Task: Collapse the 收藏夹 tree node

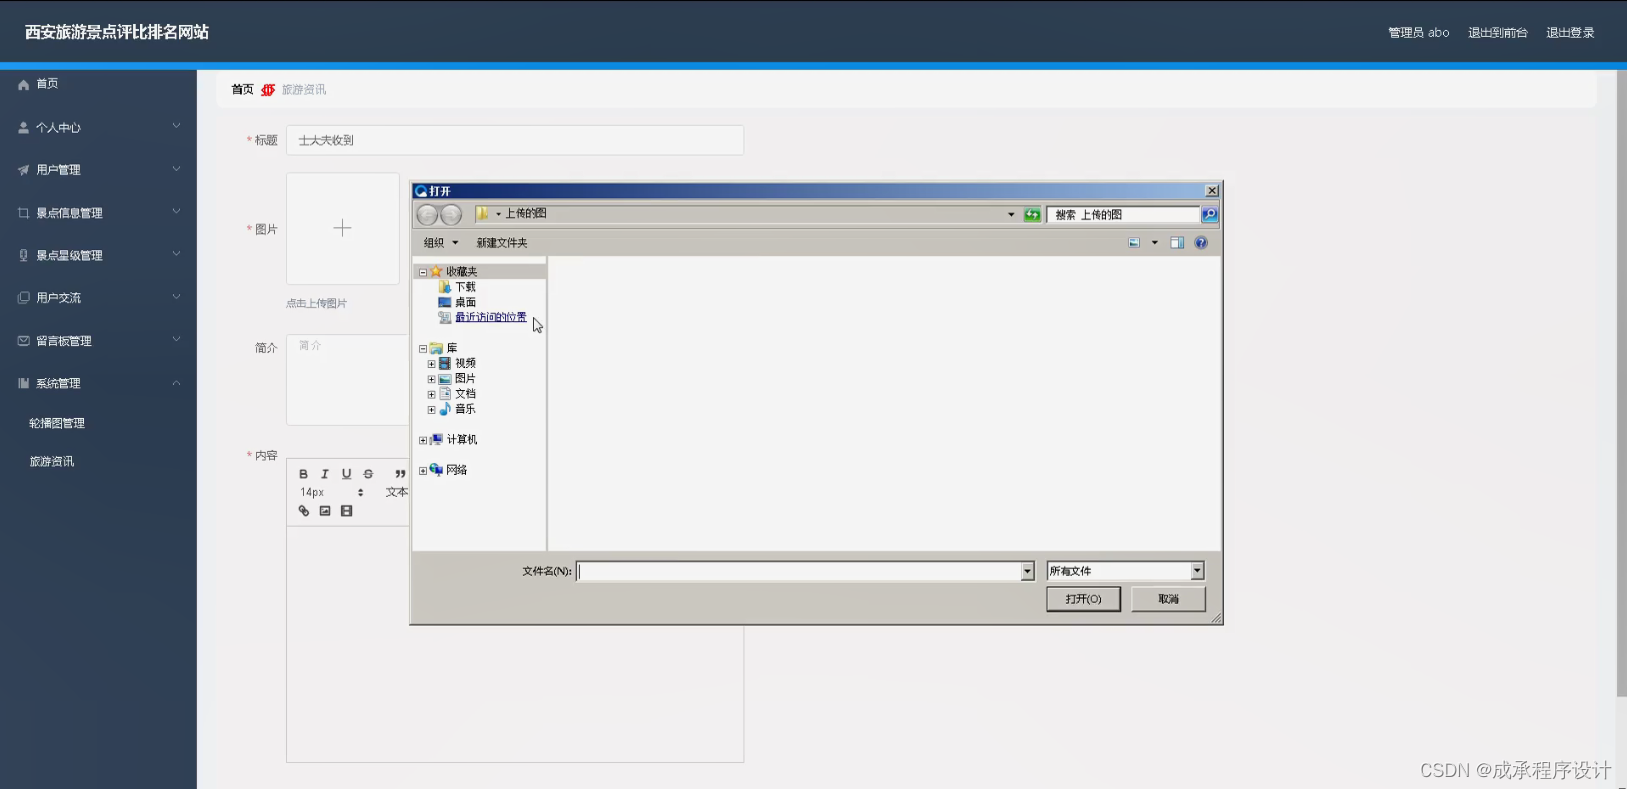Action: [x=423, y=272]
